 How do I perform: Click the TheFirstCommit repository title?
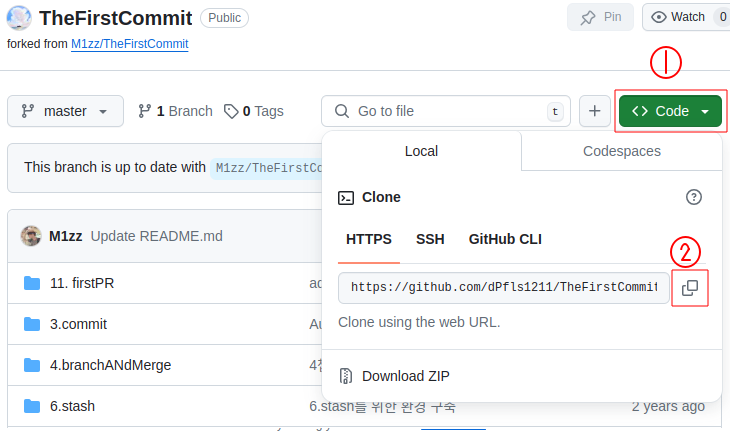pos(116,18)
